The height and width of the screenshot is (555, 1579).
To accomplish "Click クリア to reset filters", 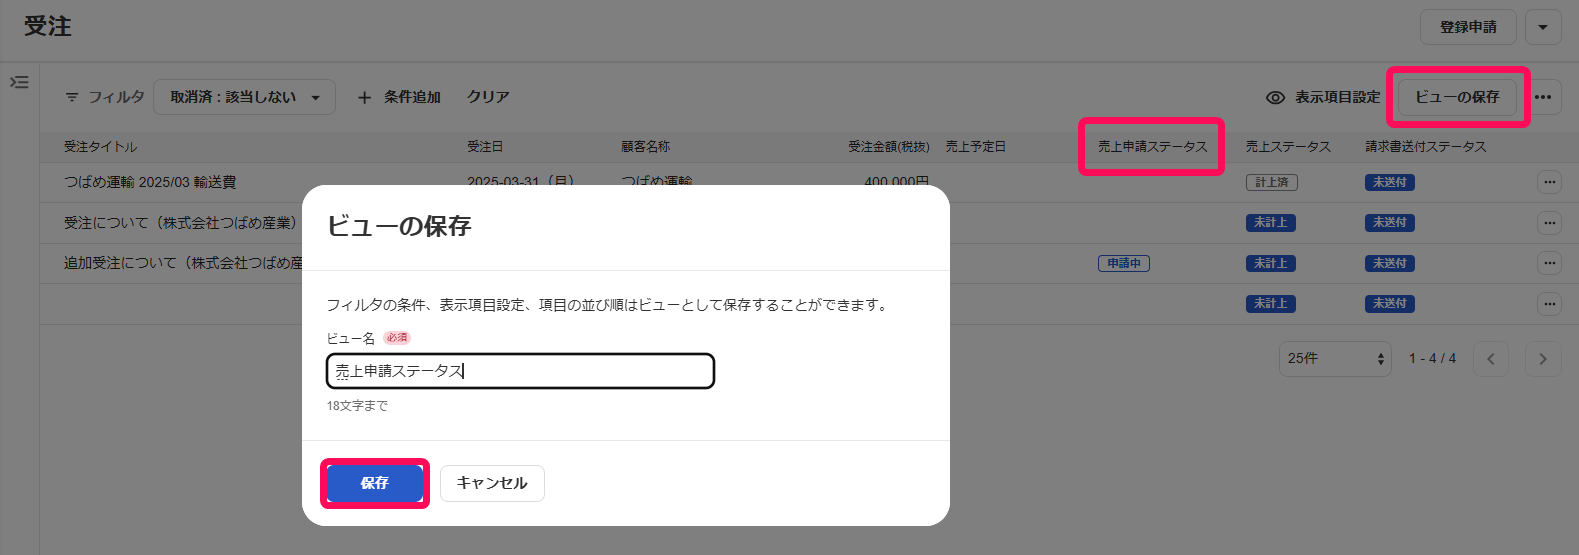I will tap(488, 97).
